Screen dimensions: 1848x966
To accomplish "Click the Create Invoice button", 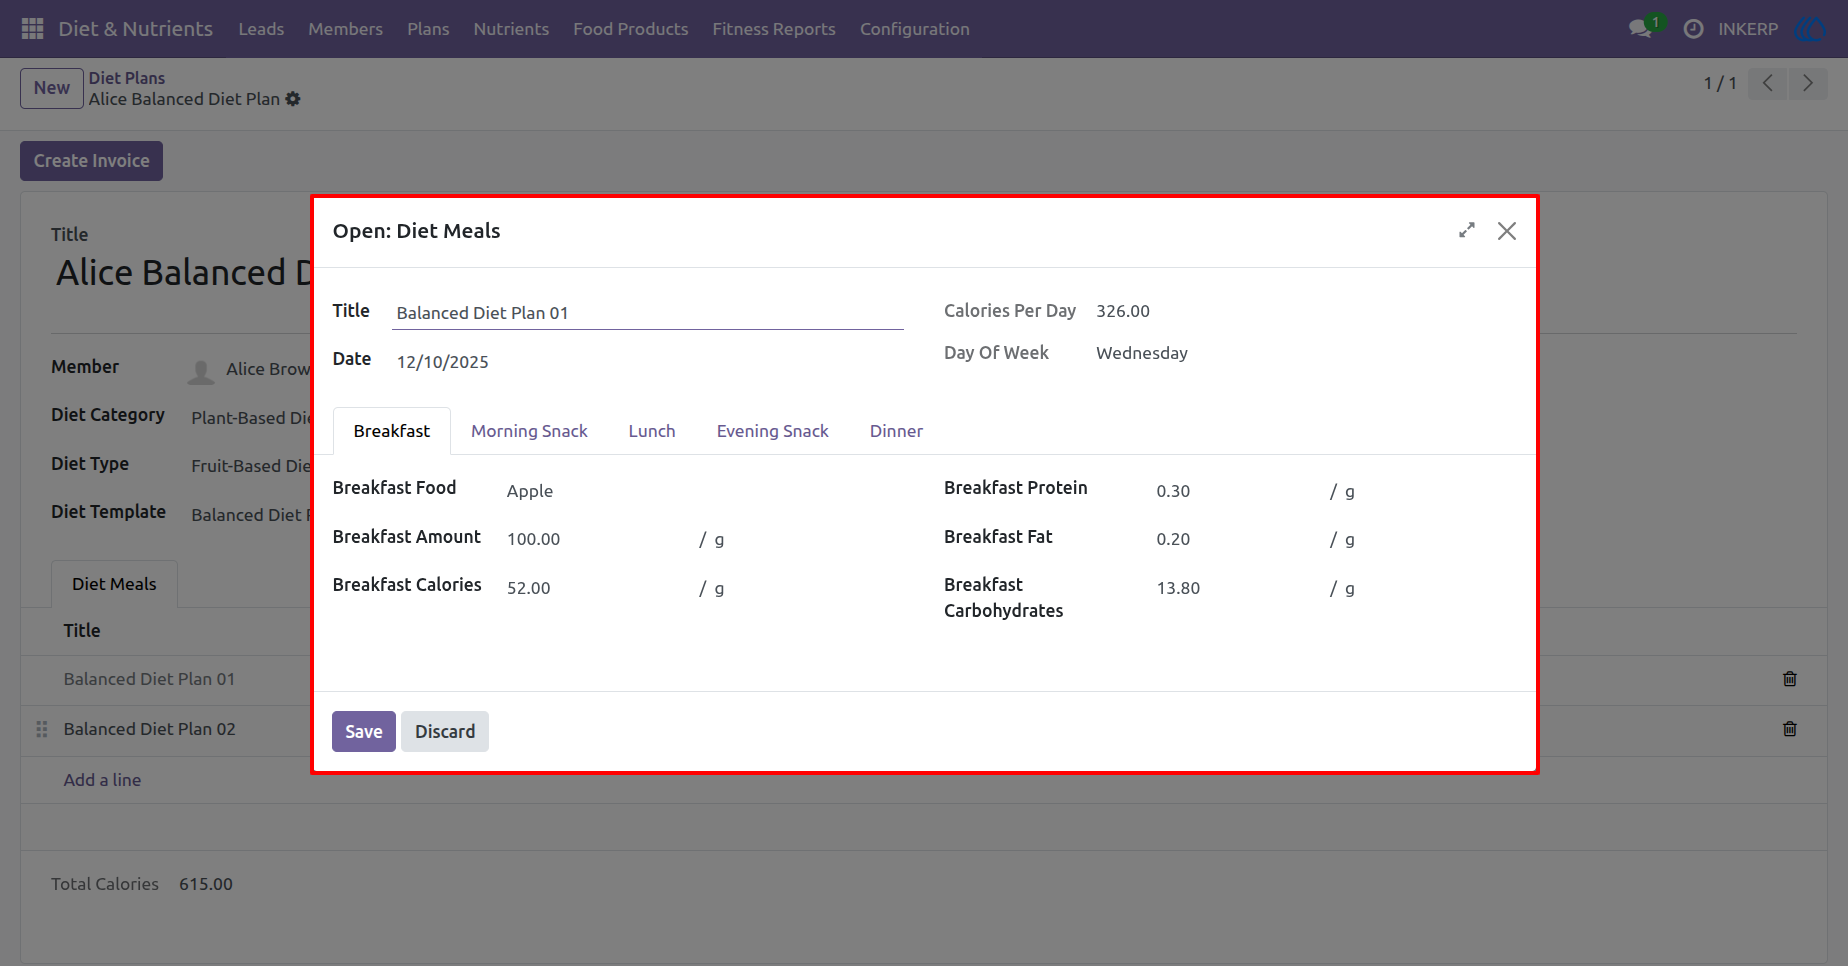I will click(91, 161).
